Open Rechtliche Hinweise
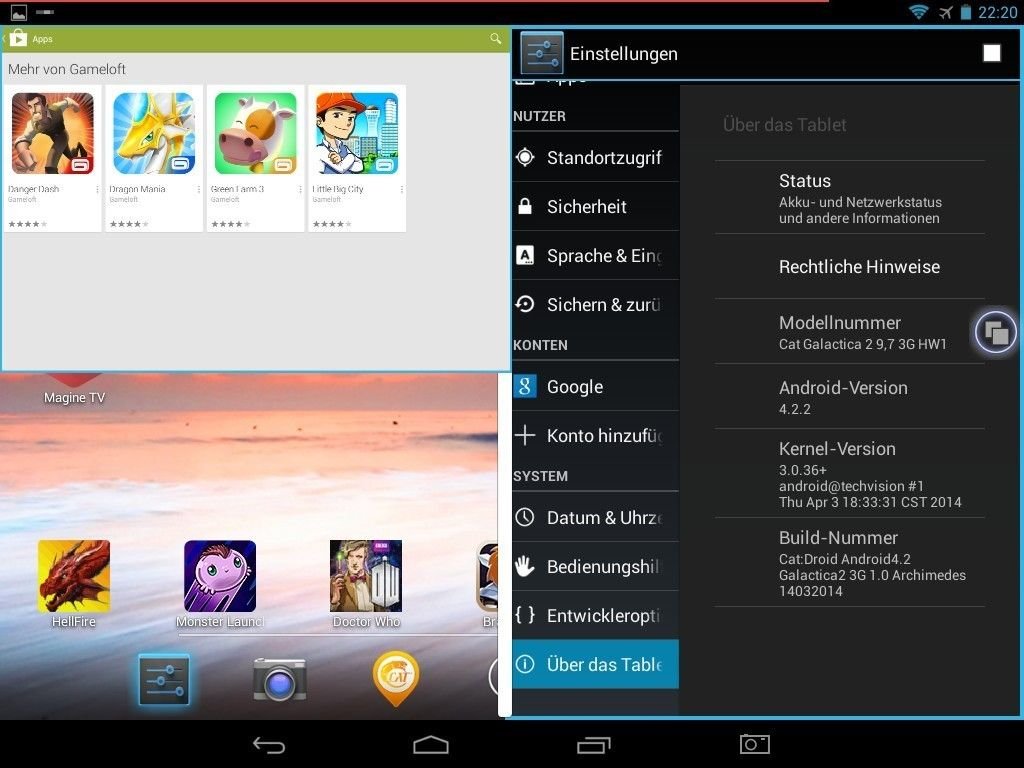1024x768 pixels. [x=850, y=266]
